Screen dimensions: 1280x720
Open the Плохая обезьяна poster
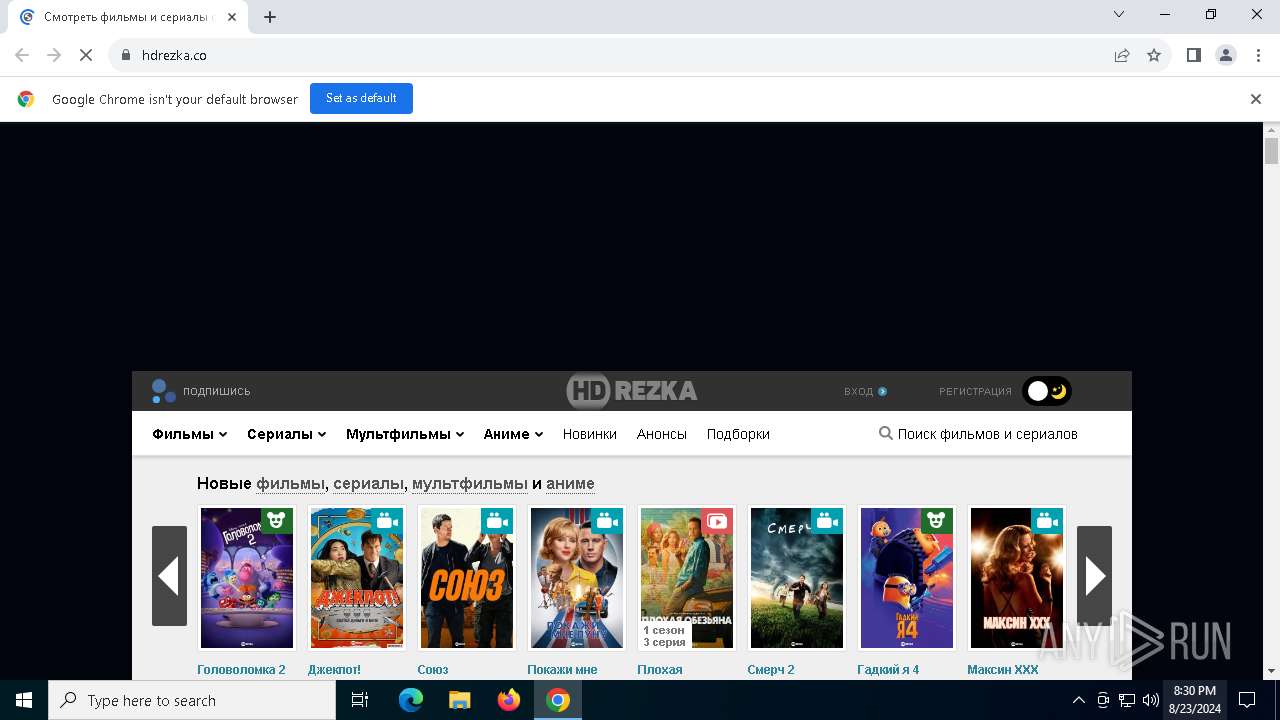(x=687, y=578)
